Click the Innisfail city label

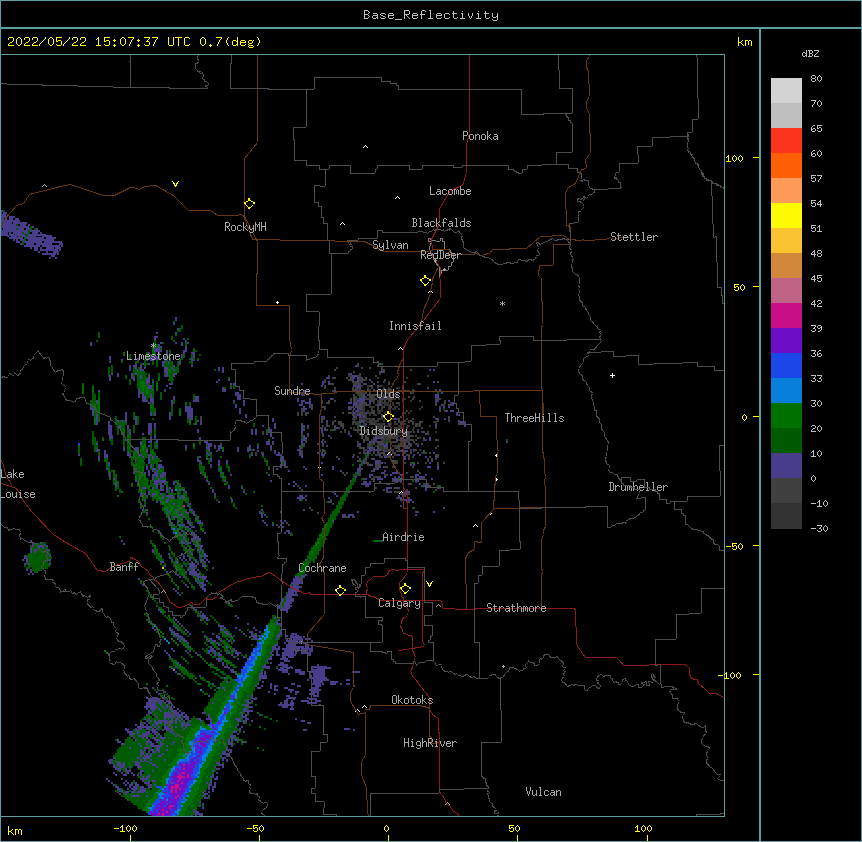tap(415, 326)
